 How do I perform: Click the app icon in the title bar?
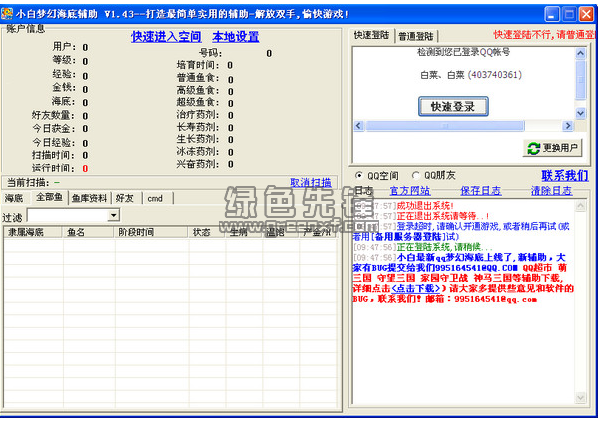click(x=7, y=14)
